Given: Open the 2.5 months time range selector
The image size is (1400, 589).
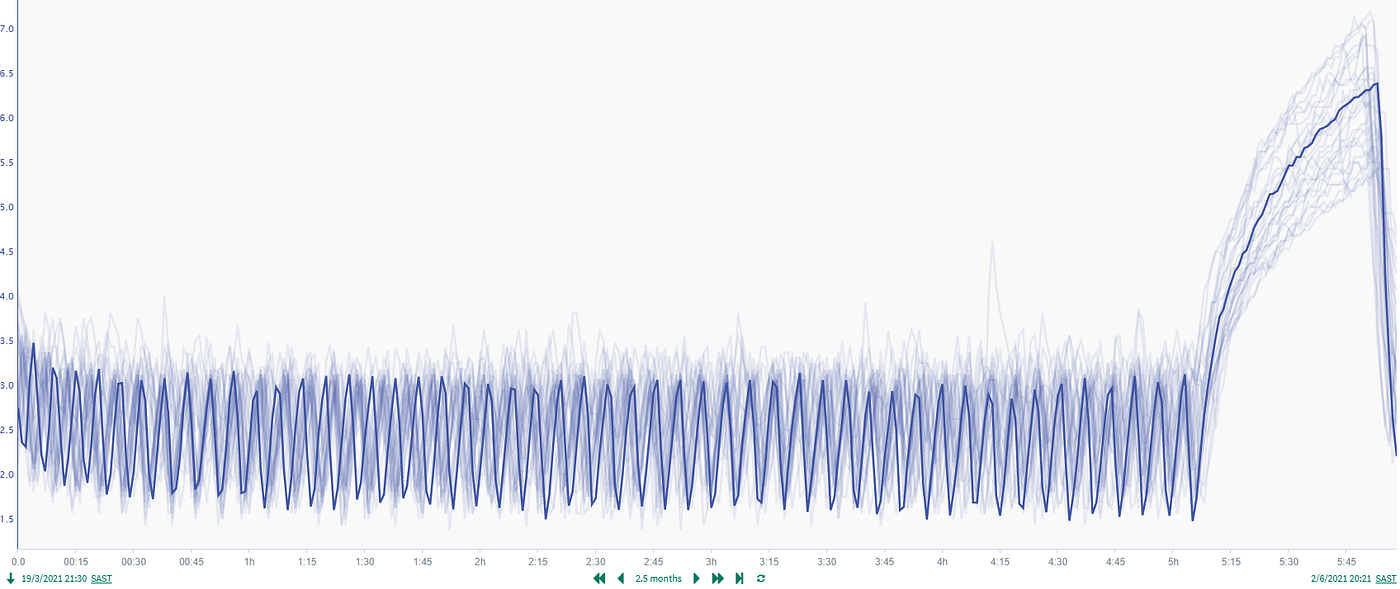Looking at the screenshot, I should pos(658,579).
